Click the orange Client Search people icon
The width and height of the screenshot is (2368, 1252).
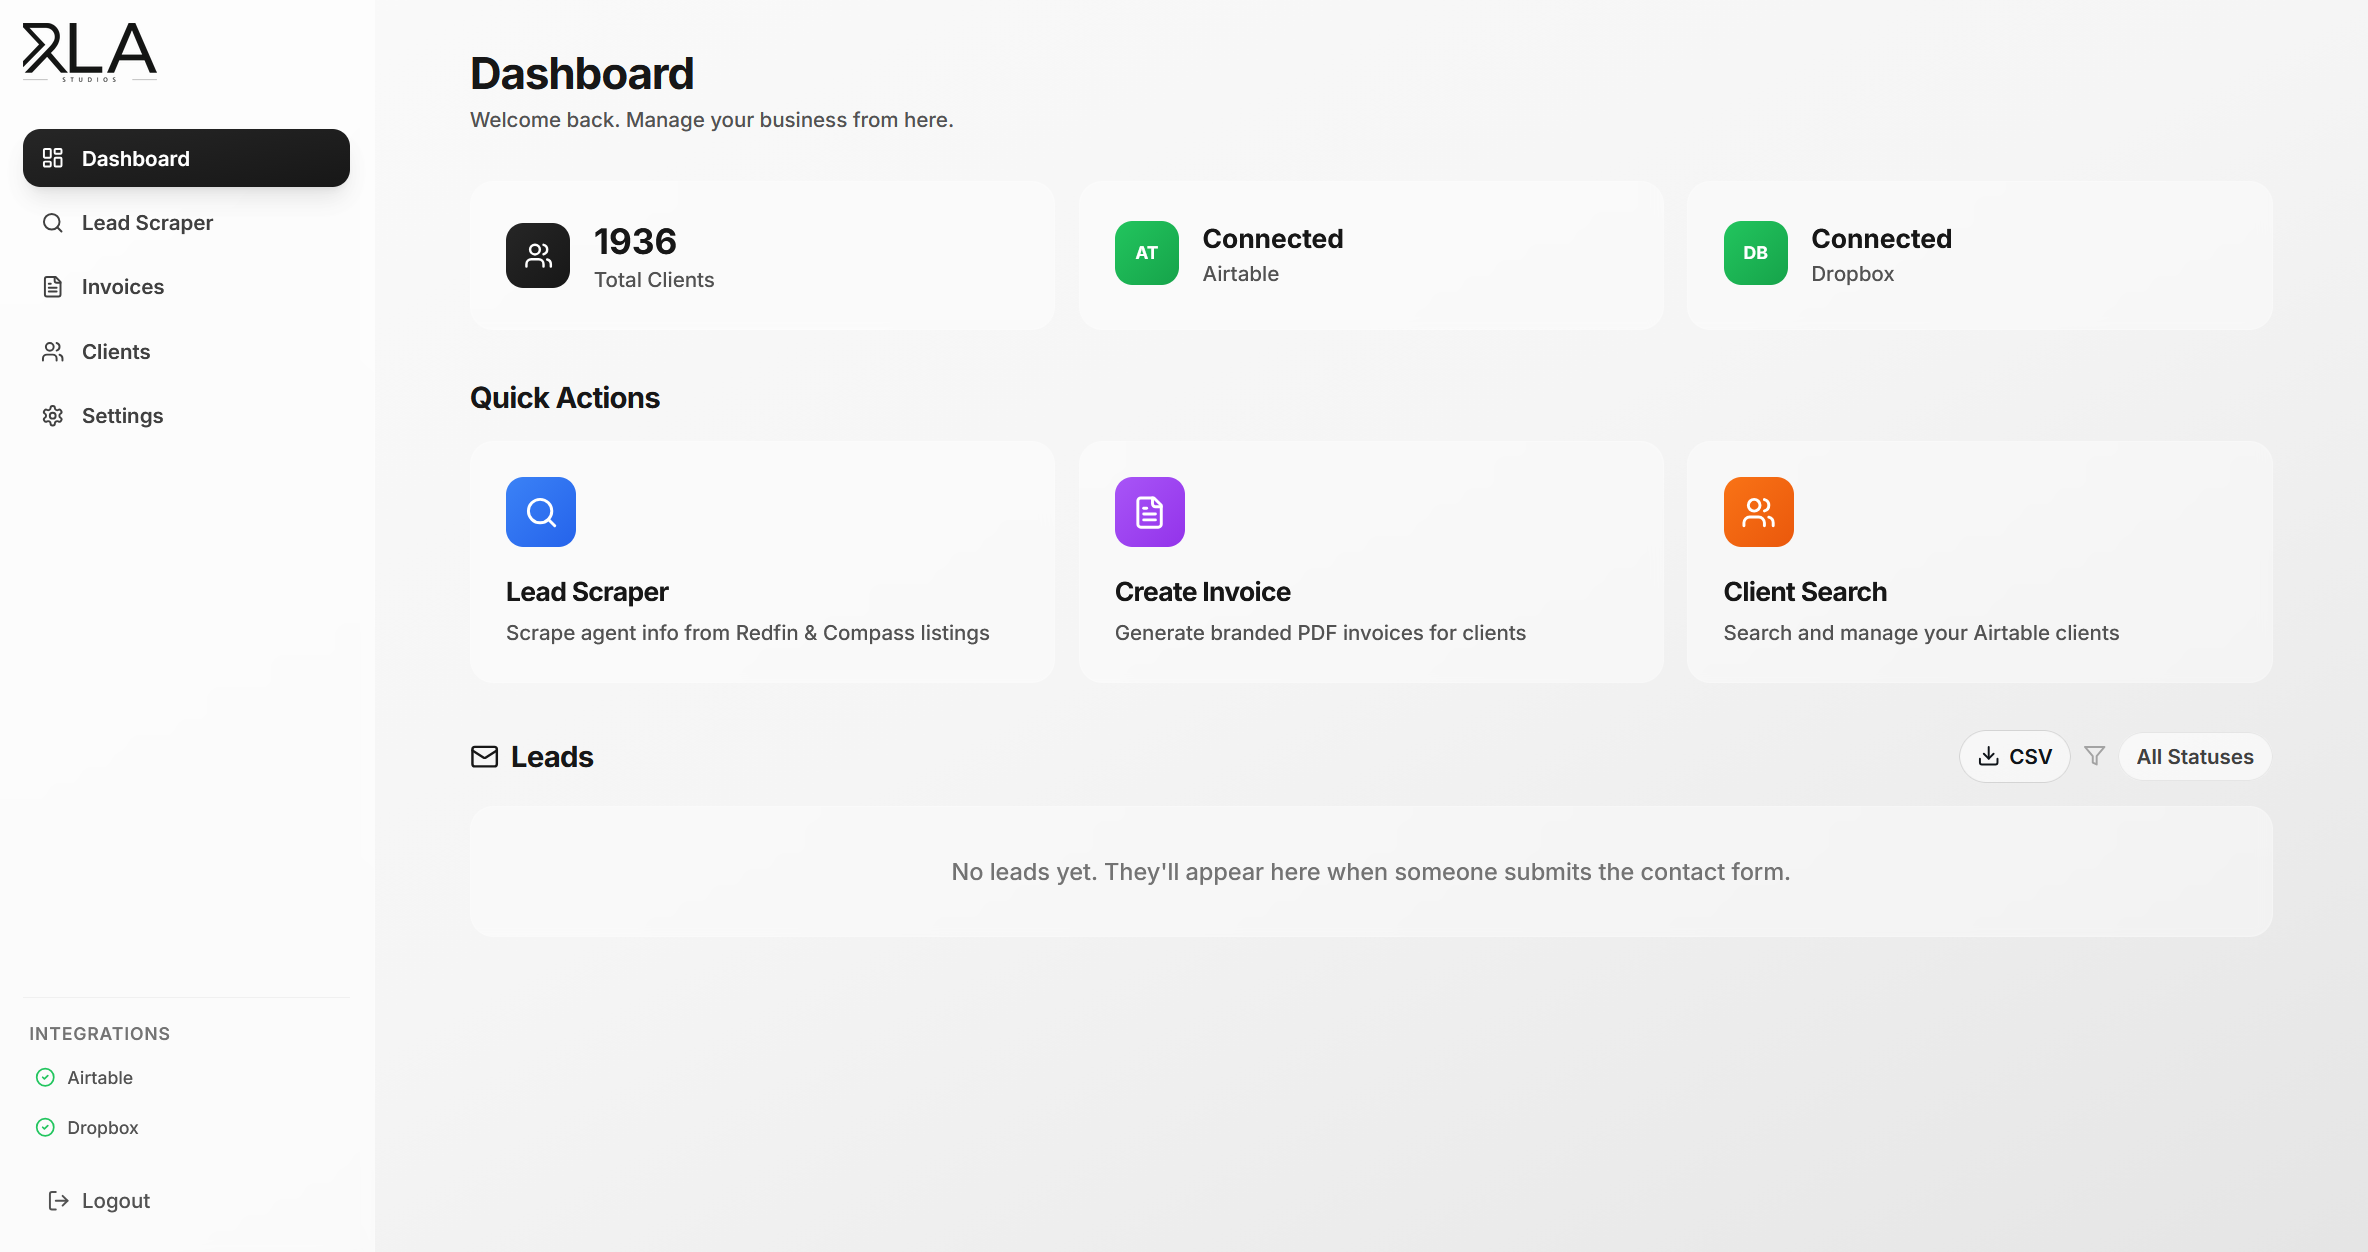[1758, 512]
